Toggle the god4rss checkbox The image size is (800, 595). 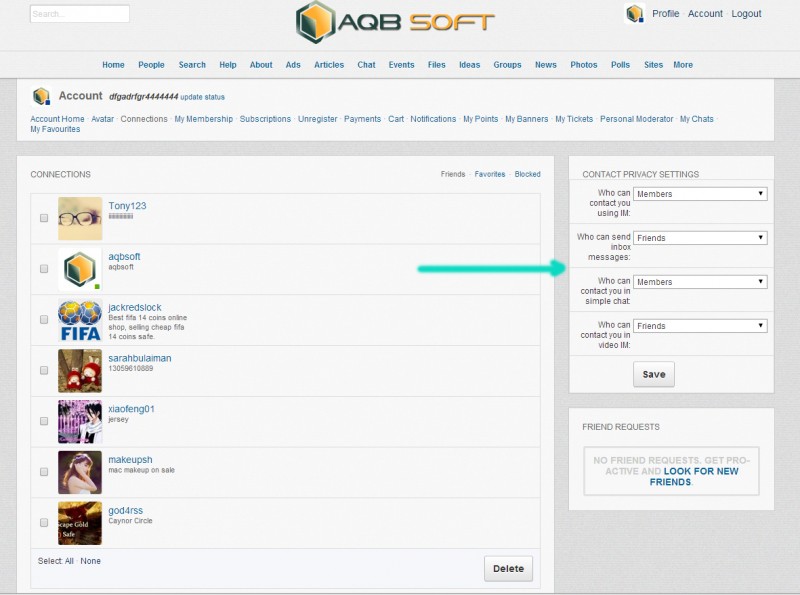coord(44,523)
